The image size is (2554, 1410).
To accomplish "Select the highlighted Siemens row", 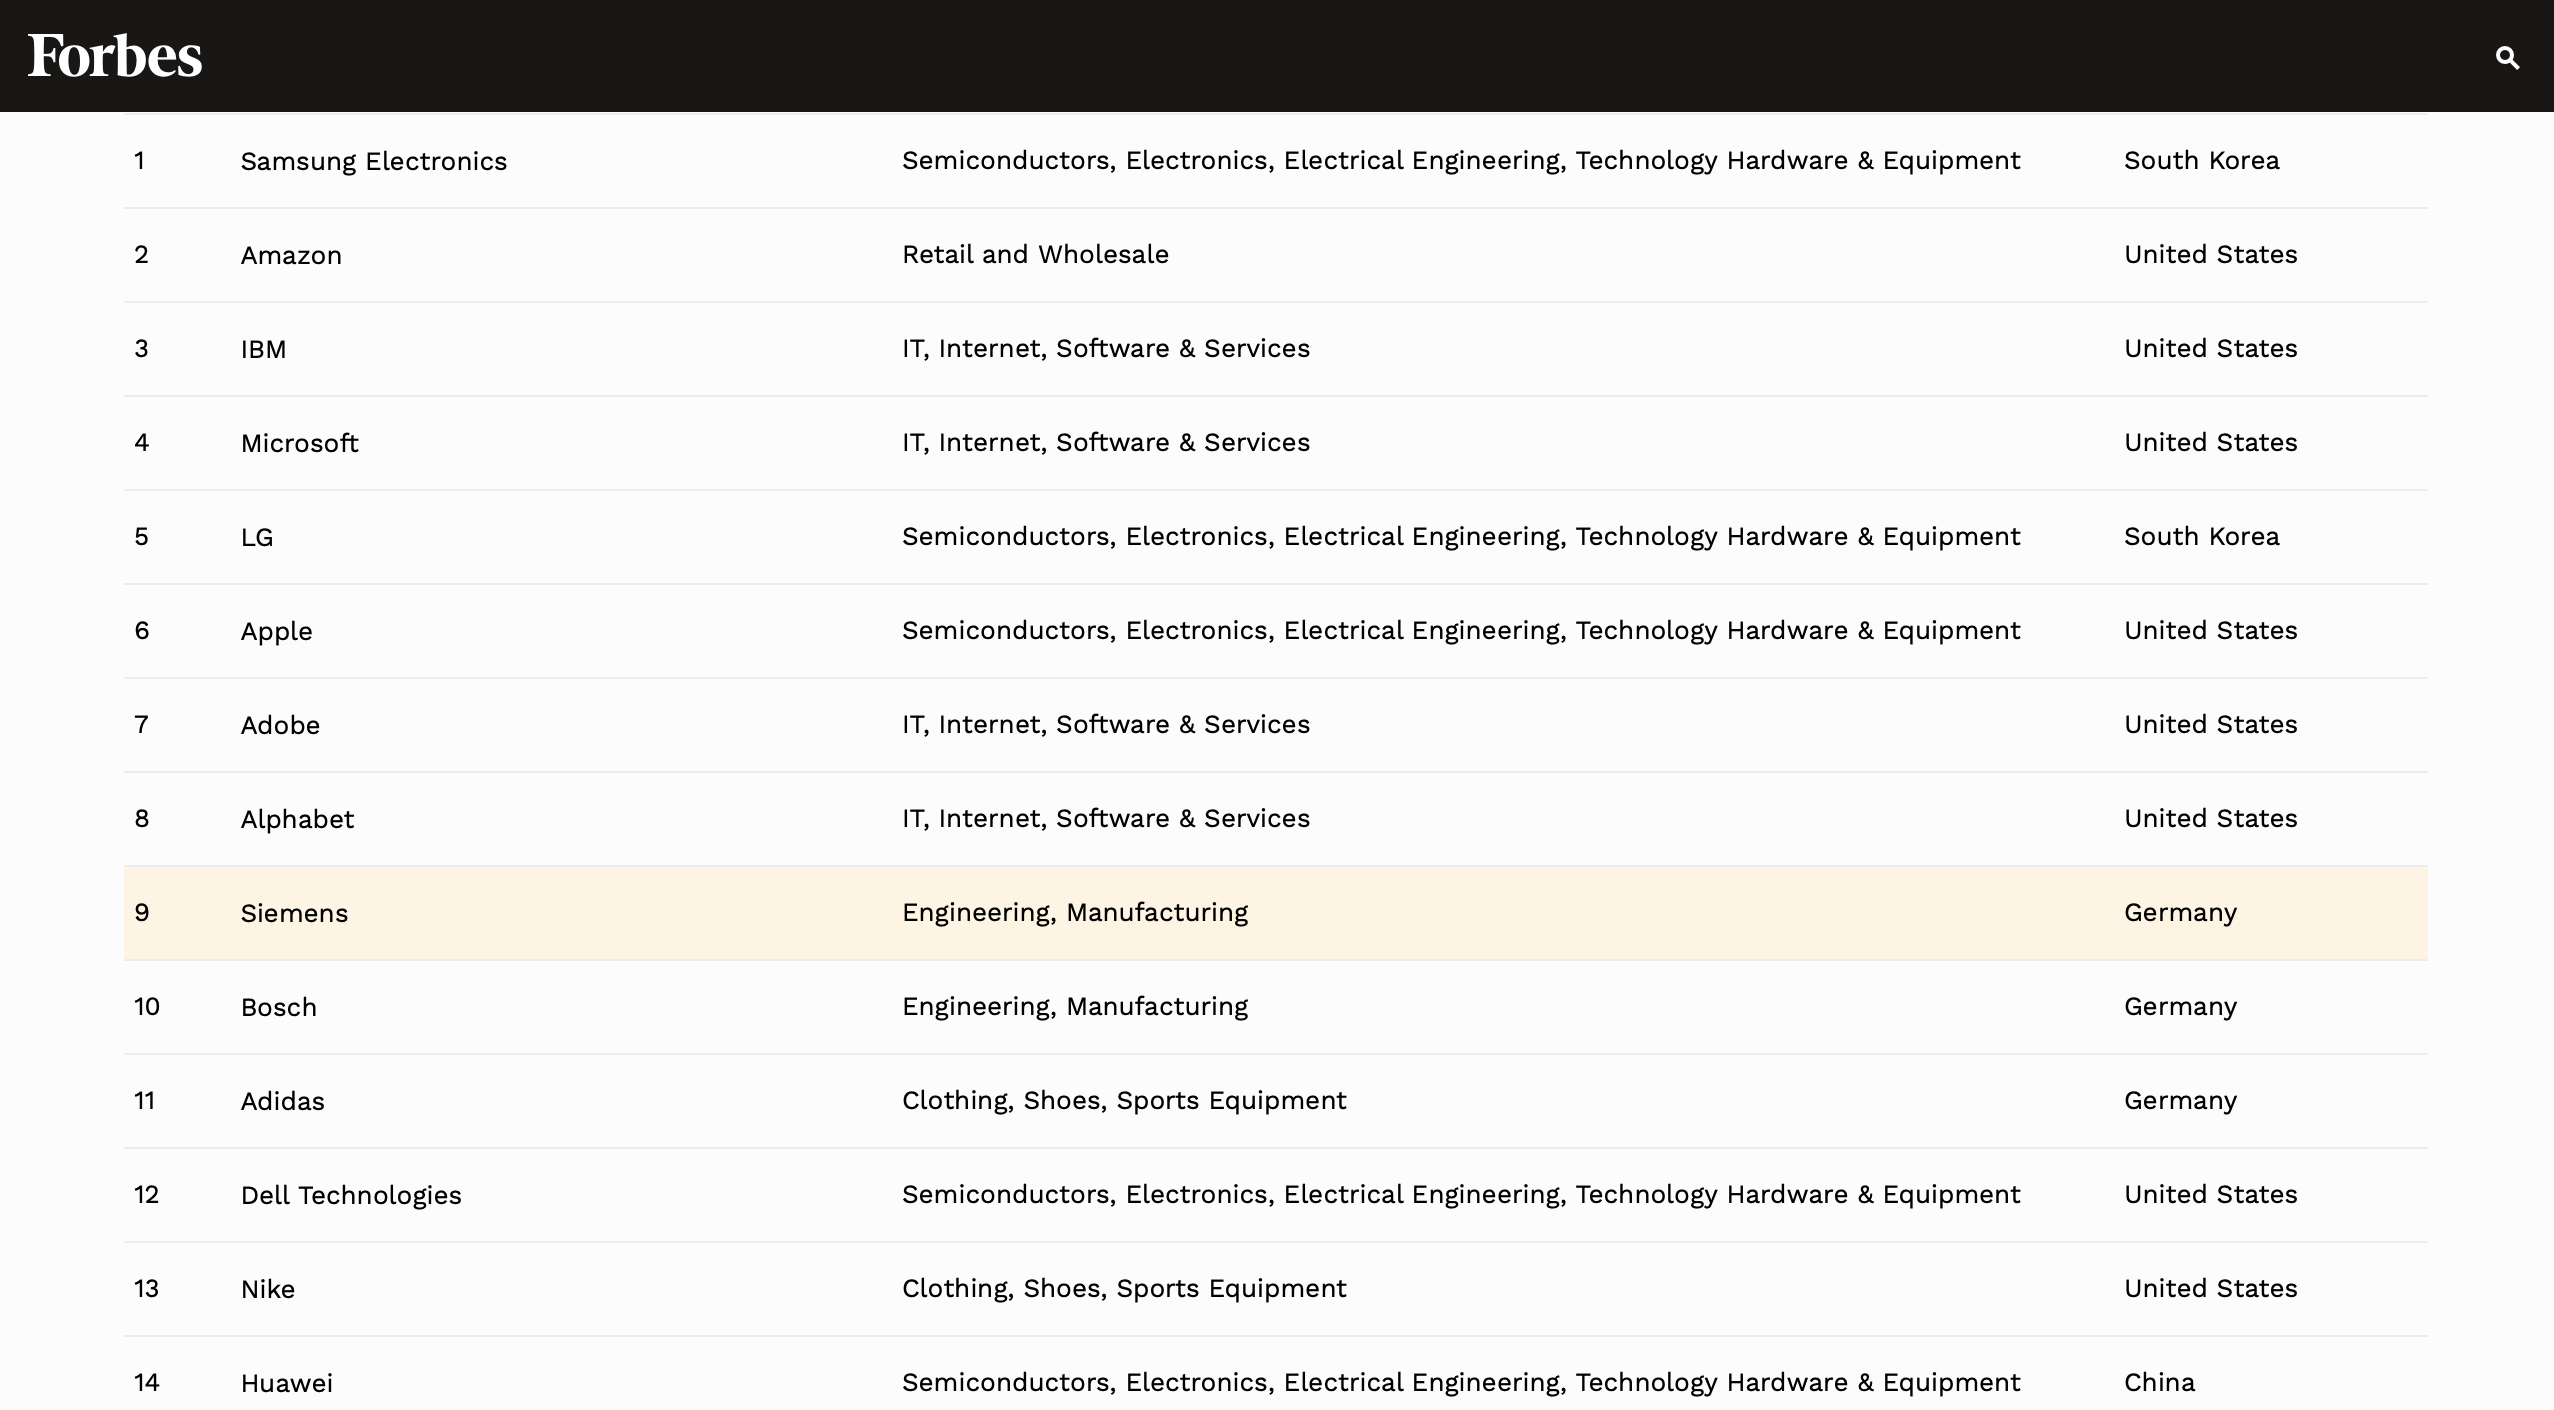I will coord(294,913).
